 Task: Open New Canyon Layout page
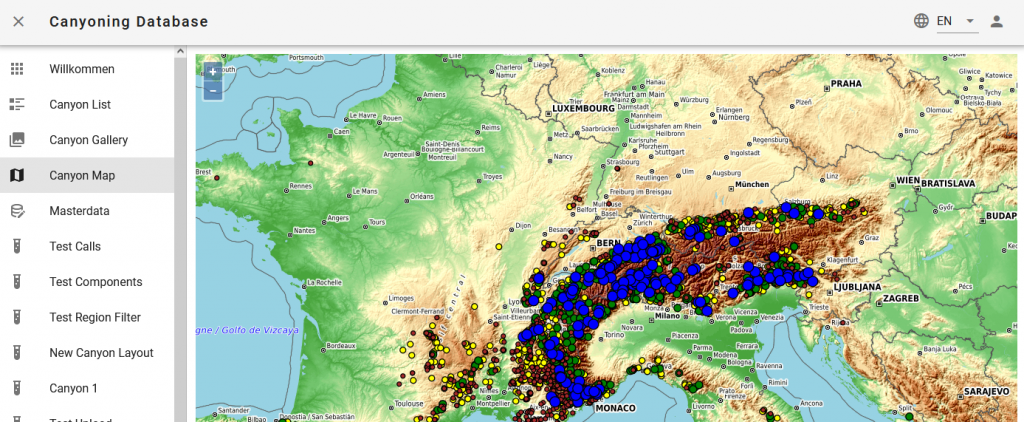coord(101,353)
